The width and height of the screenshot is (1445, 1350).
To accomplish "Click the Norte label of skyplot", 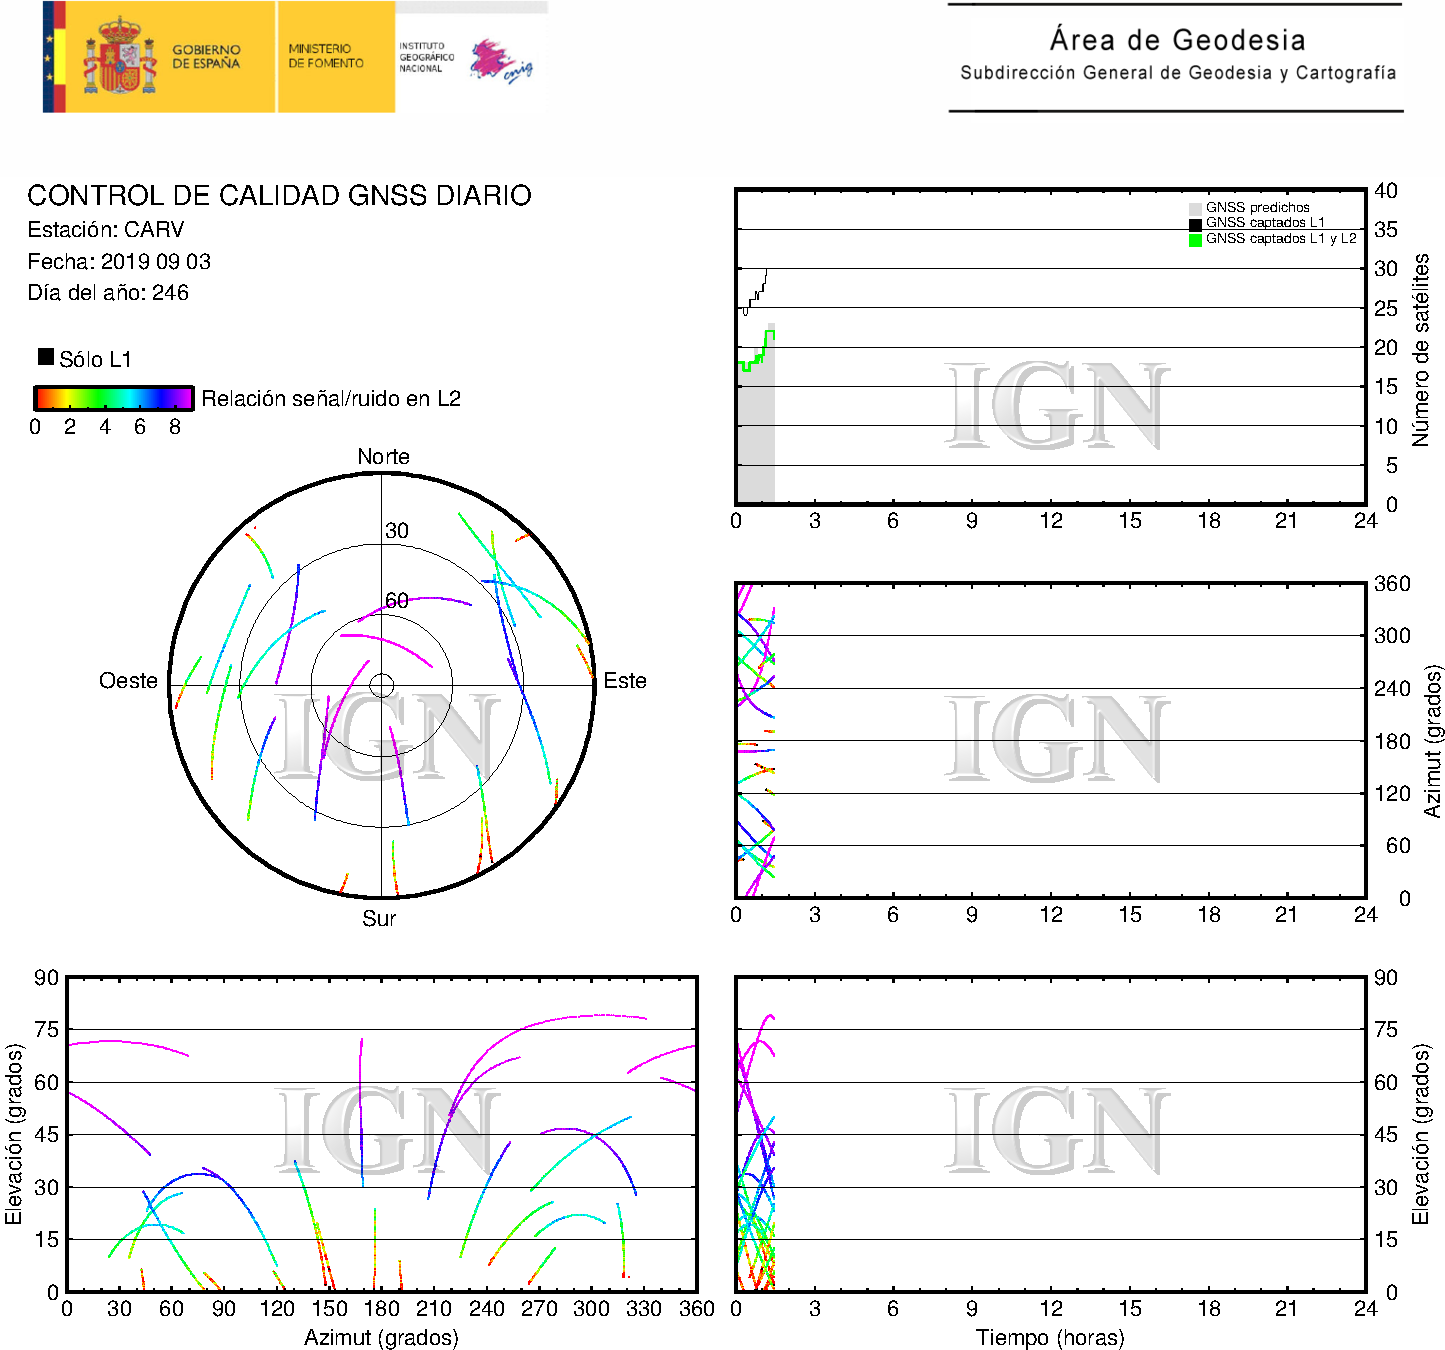I will [383, 456].
